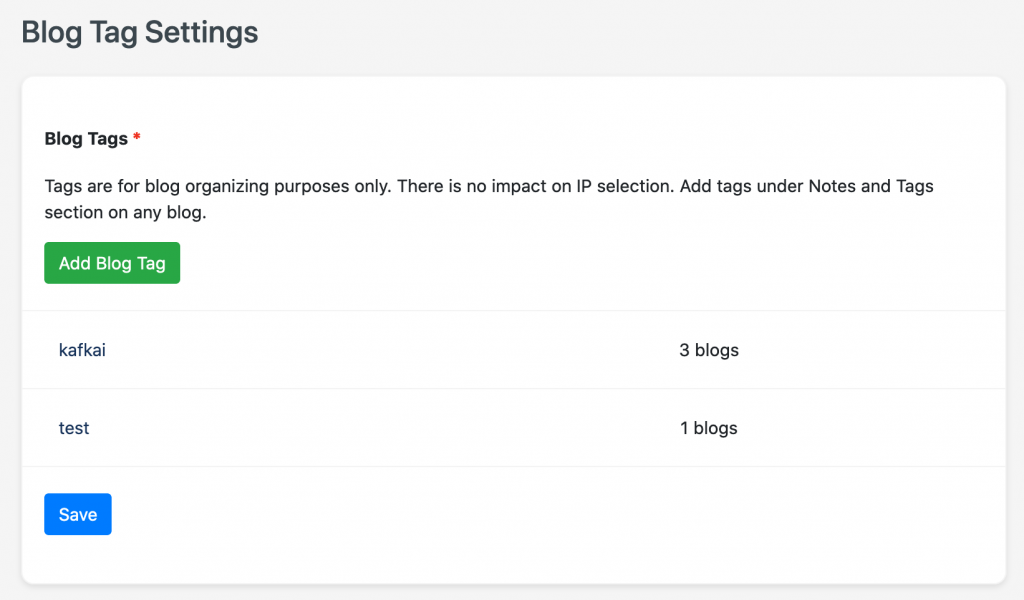Image resolution: width=1024 pixels, height=600 pixels.
Task: Open the test tag link
Action: (x=74, y=428)
